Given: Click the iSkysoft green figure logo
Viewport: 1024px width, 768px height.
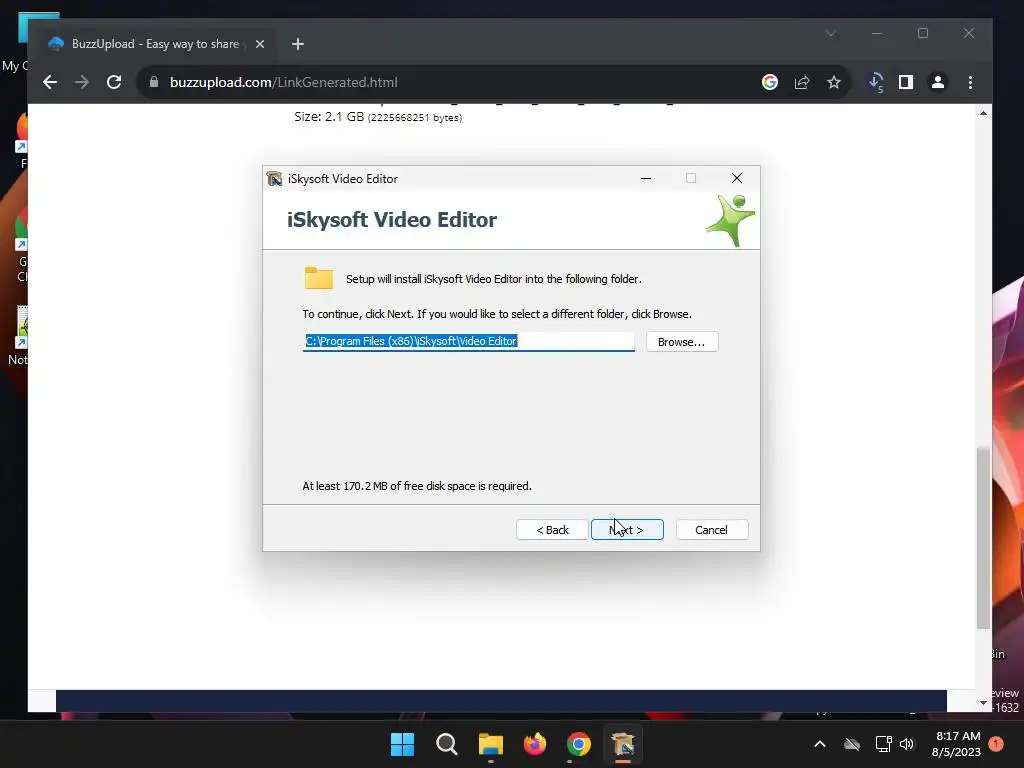Looking at the screenshot, I should click(731, 221).
